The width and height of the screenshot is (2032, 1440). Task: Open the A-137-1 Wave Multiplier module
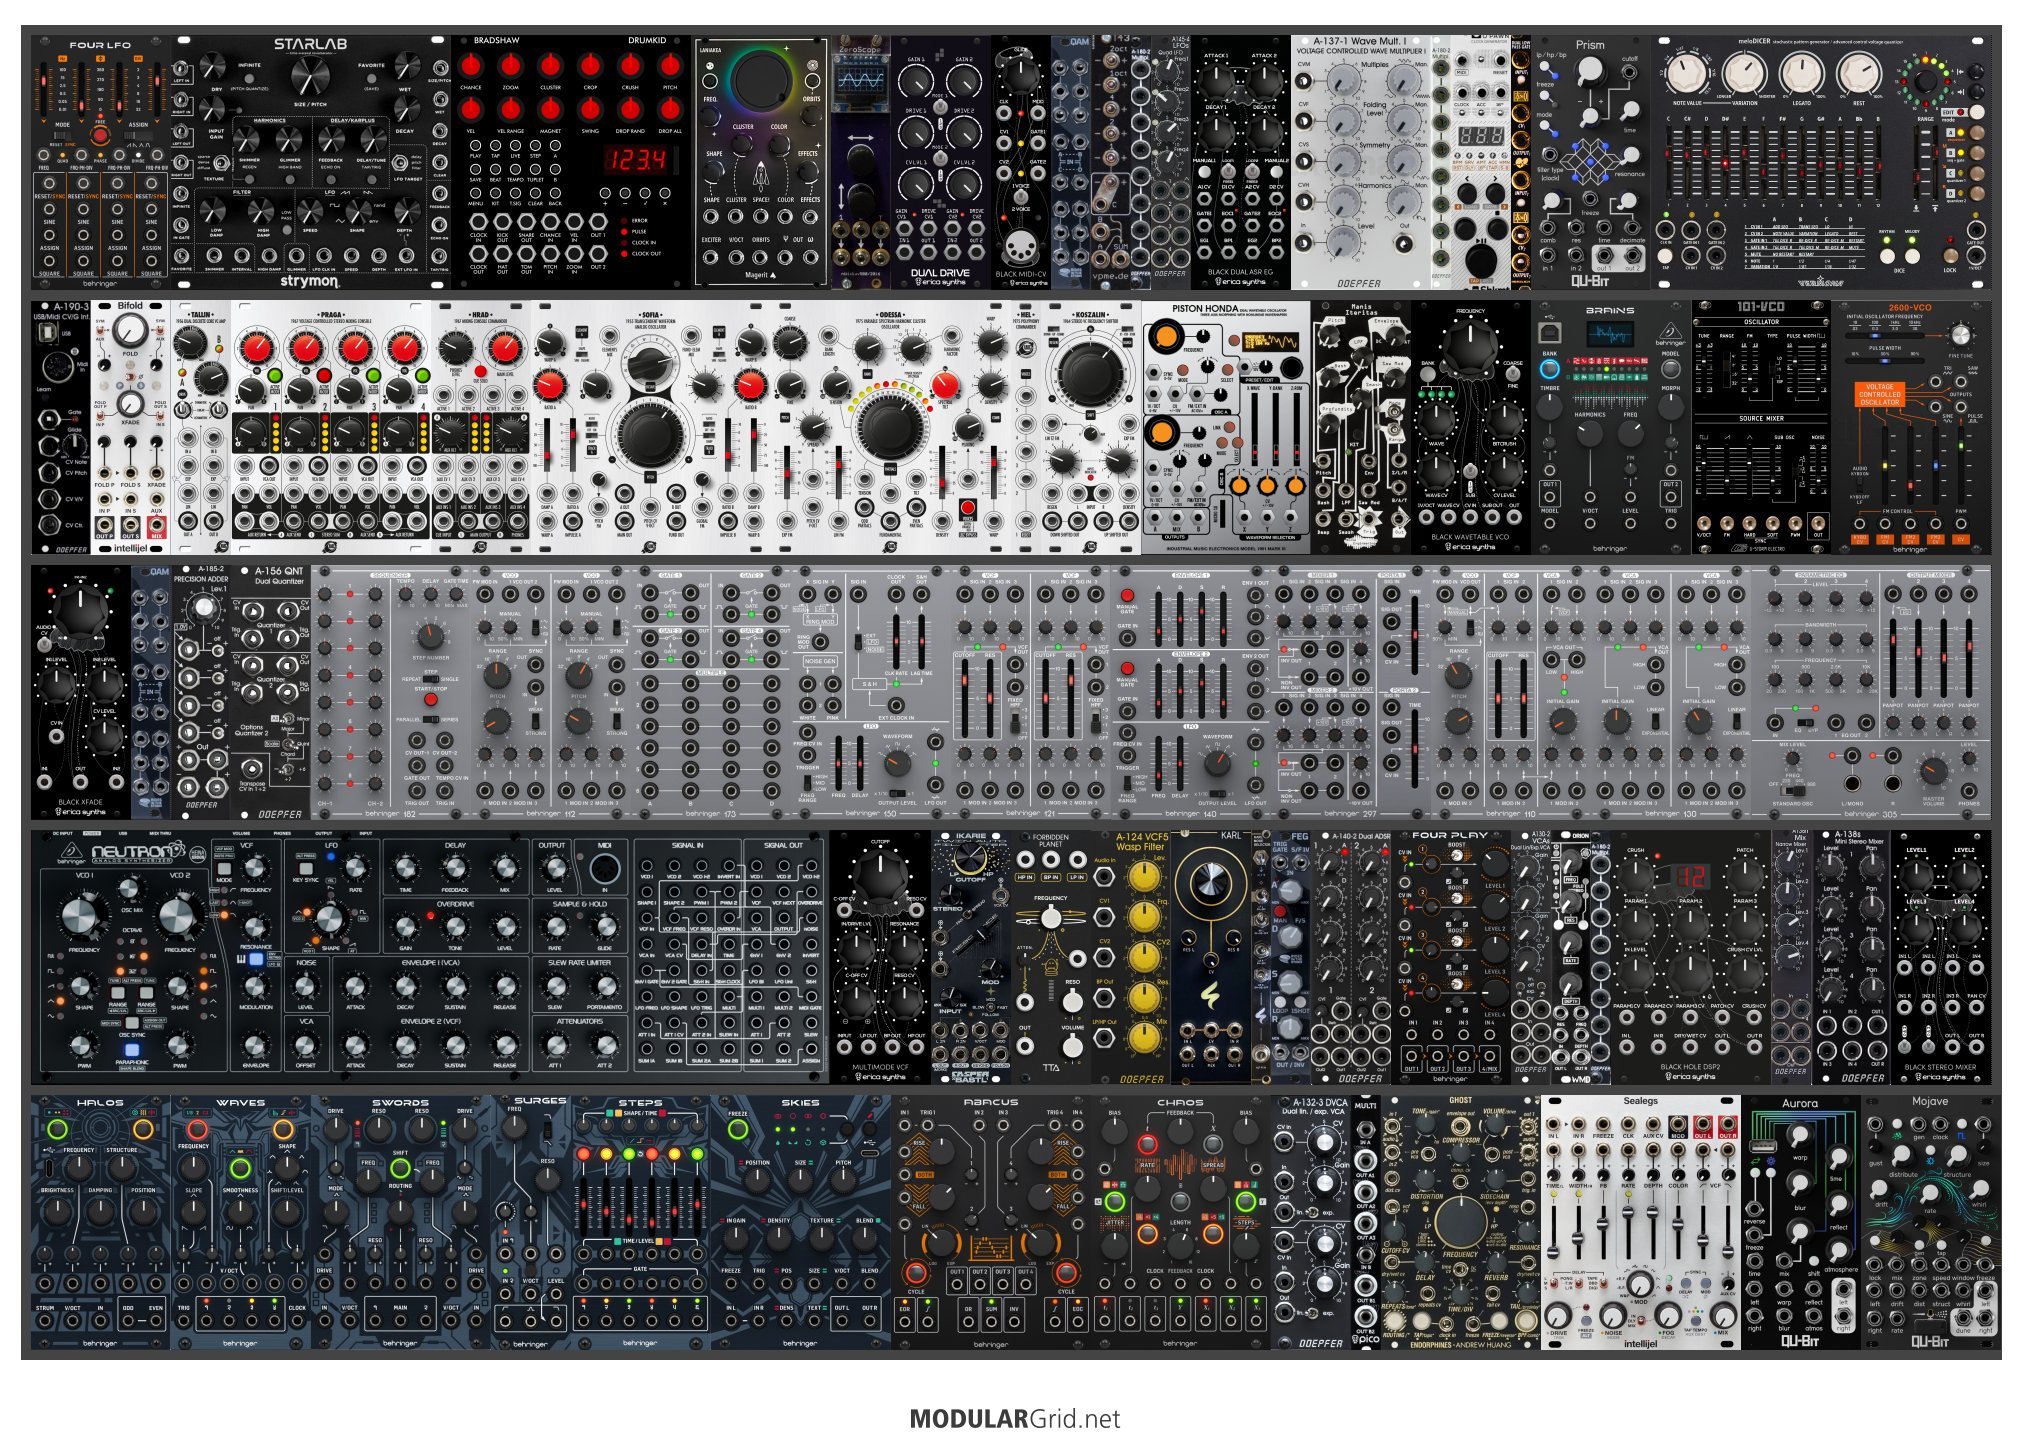pyautogui.click(x=1360, y=162)
